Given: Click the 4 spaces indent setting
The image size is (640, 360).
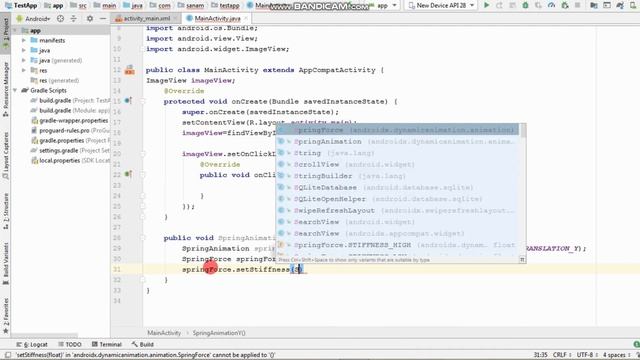Looking at the screenshot, I should tap(616, 355).
